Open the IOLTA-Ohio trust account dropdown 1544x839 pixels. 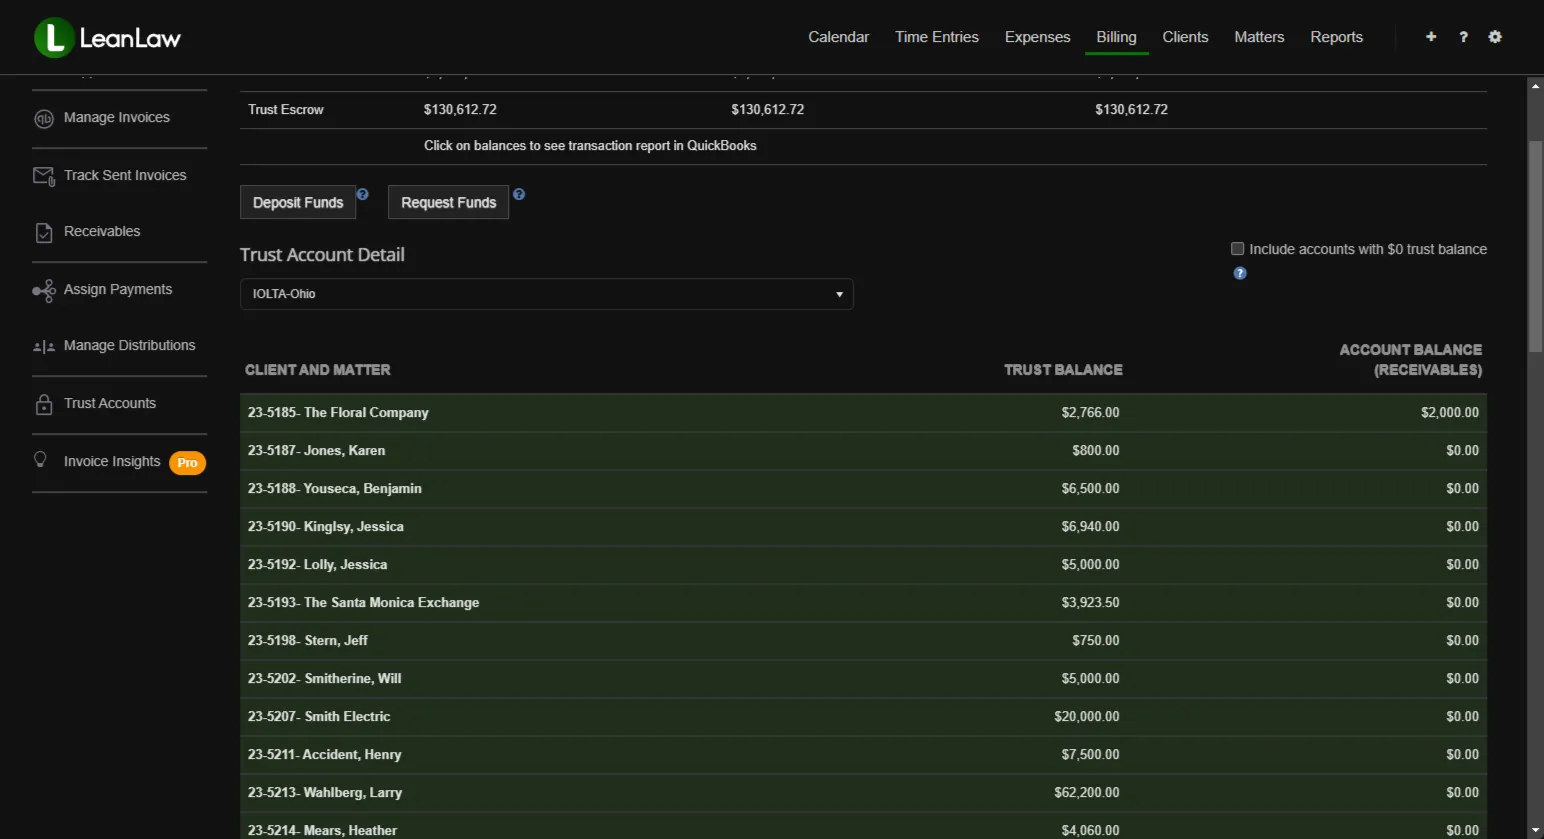click(547, 294)
